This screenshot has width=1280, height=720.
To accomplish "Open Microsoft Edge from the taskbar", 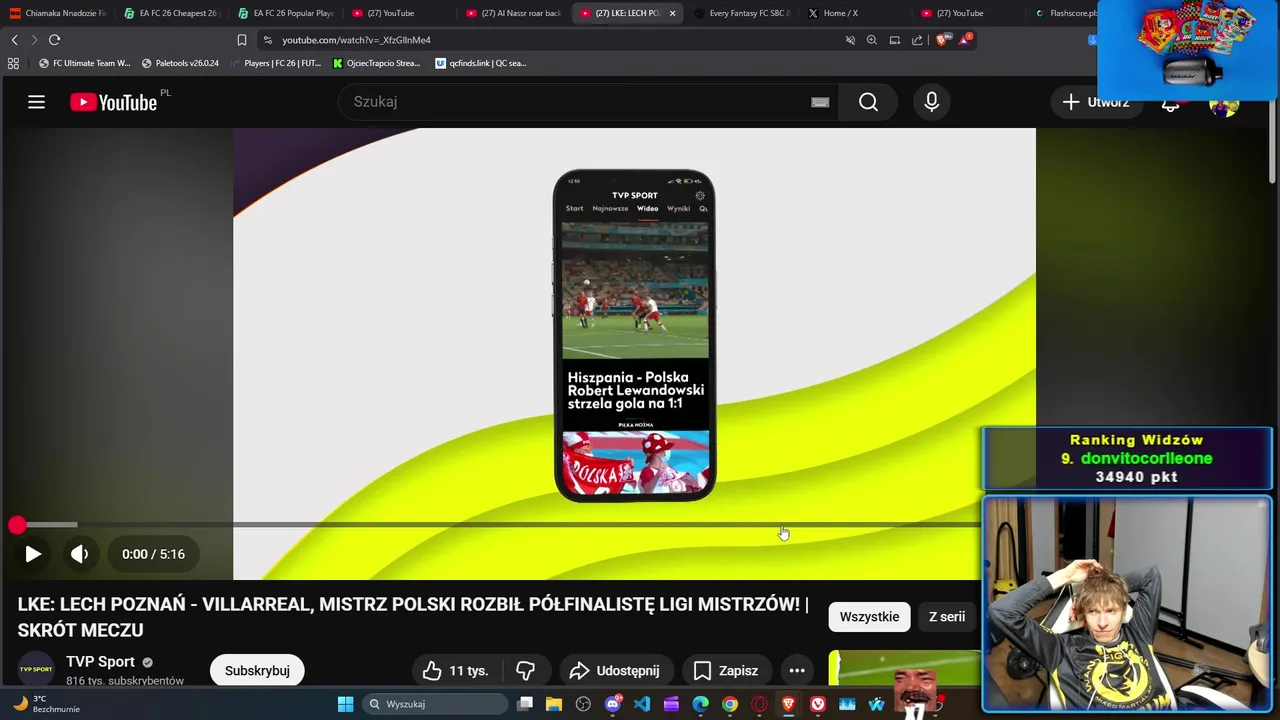I will pyautogui.click(x=700, y=704).
